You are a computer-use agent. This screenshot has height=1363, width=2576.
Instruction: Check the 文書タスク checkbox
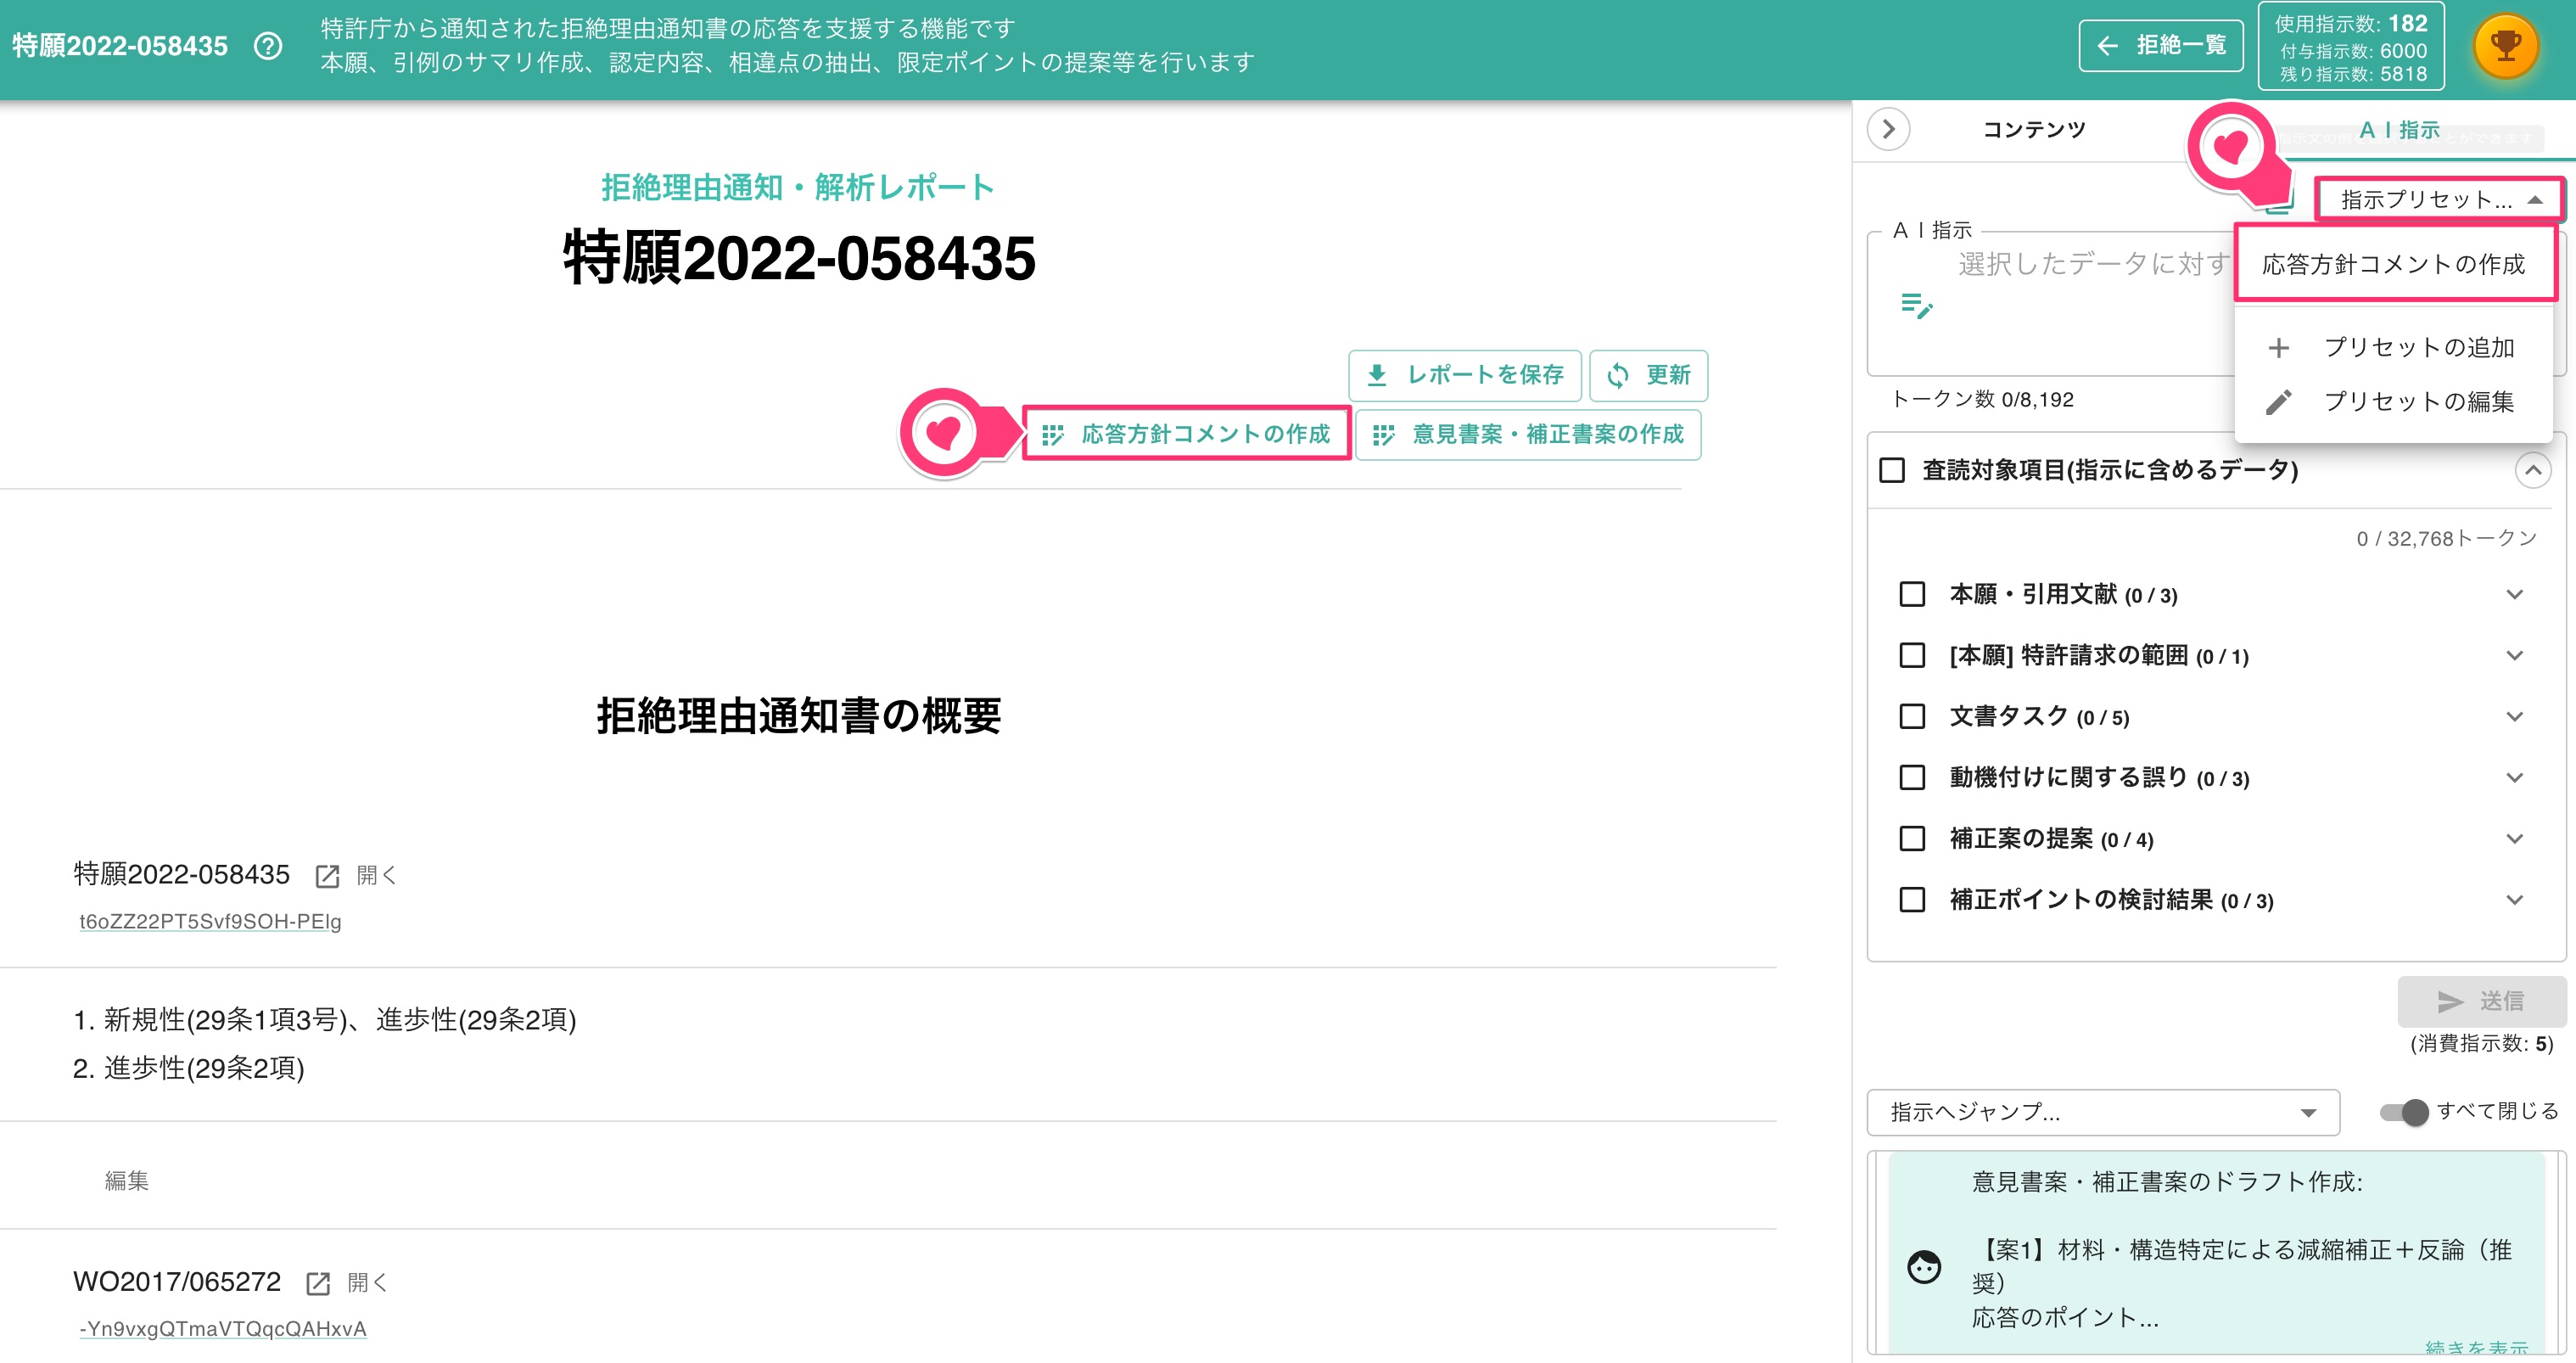[1912, 717]
